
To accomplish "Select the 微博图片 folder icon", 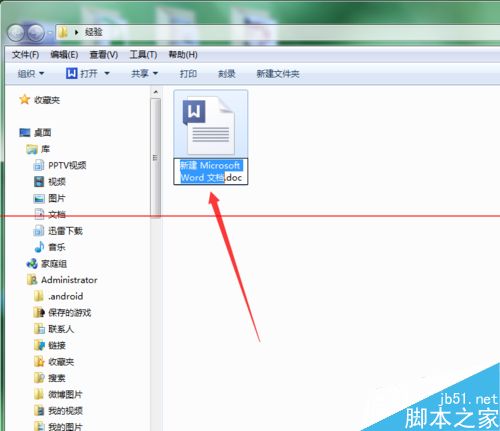I will click(39, 394).
